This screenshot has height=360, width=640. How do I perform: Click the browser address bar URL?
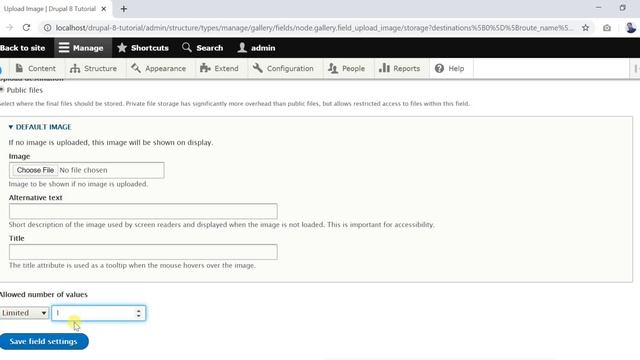pos(314,28)
